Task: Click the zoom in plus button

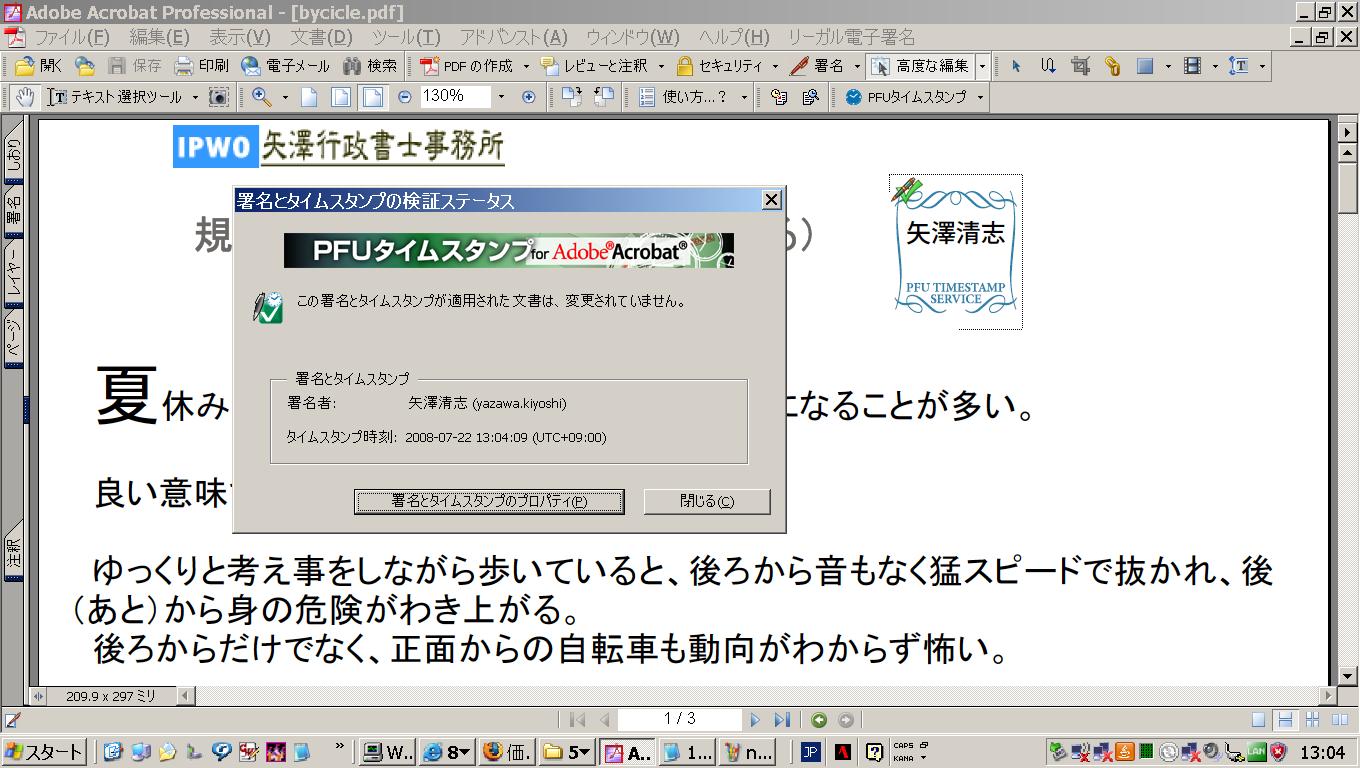Action: tap(529, 97)
